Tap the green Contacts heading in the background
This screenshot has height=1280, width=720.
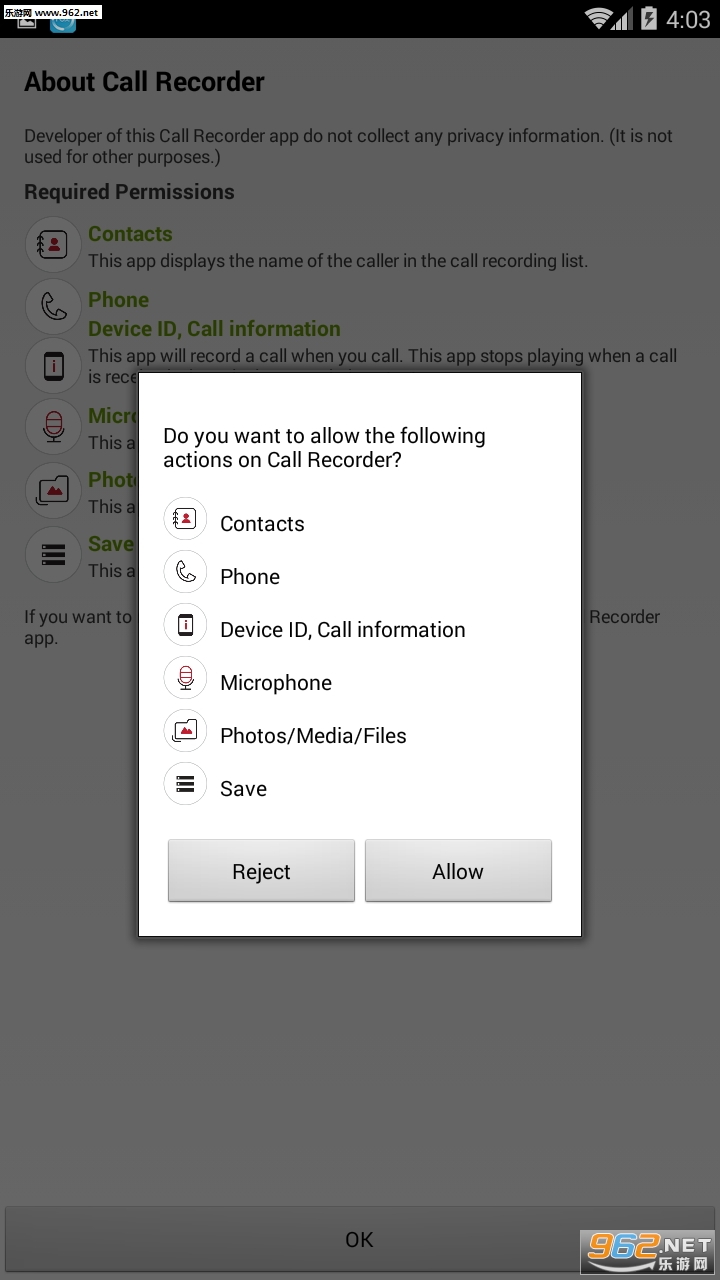[130, 234]
